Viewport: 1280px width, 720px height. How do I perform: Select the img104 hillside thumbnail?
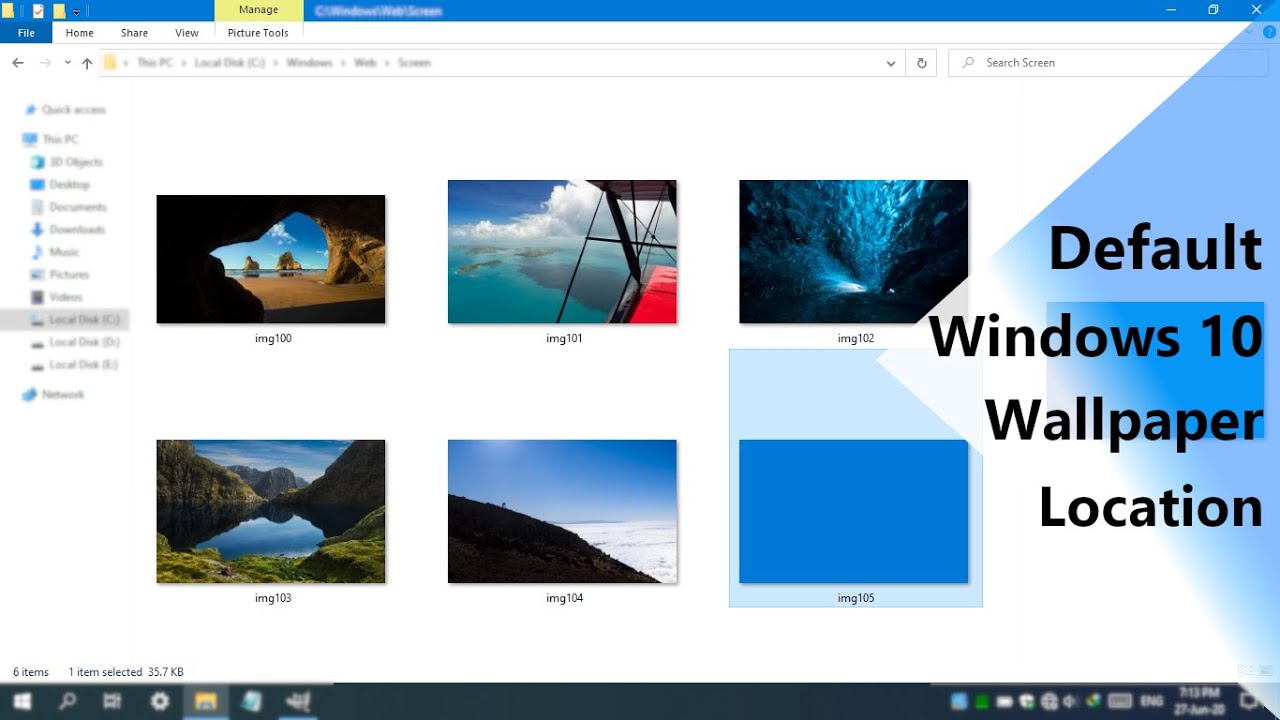(x=562, y=512)
